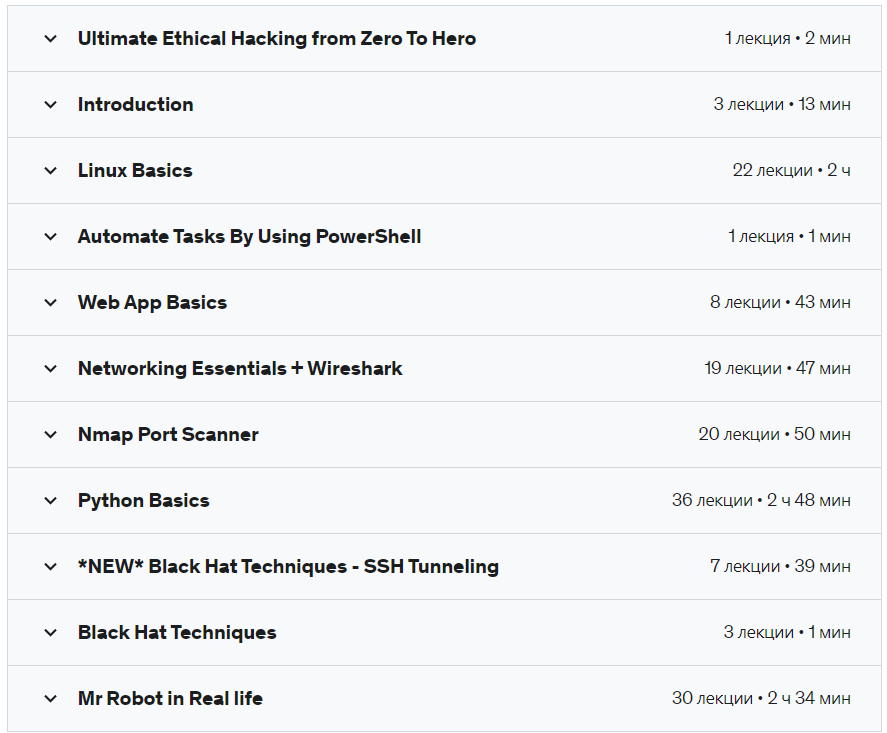Expand Automate Tasks By Using PowerShell chevron

pyautogui.click(x=51, y=237)
